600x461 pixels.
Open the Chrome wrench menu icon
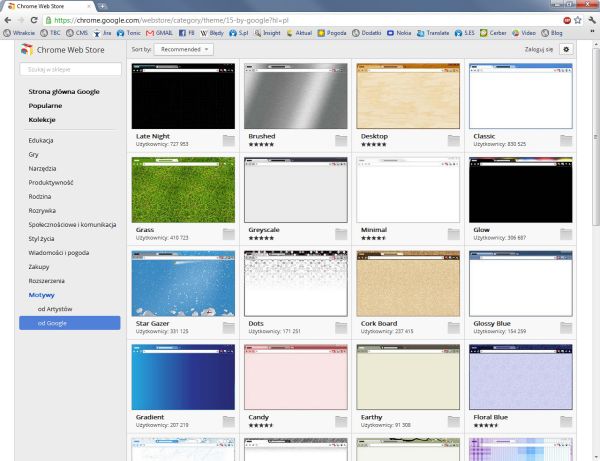click(x=591, y=19)
